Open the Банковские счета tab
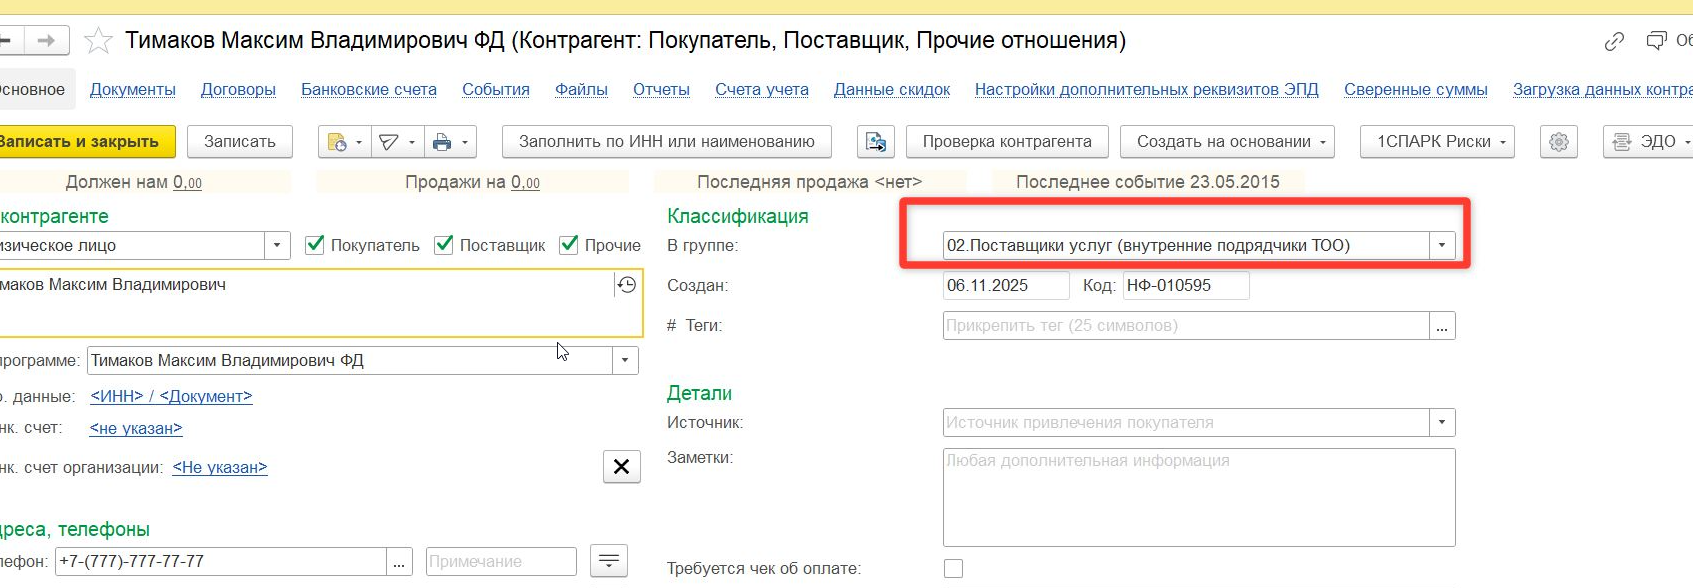The height and width of the screenshot is (588, 1693). 369,89
